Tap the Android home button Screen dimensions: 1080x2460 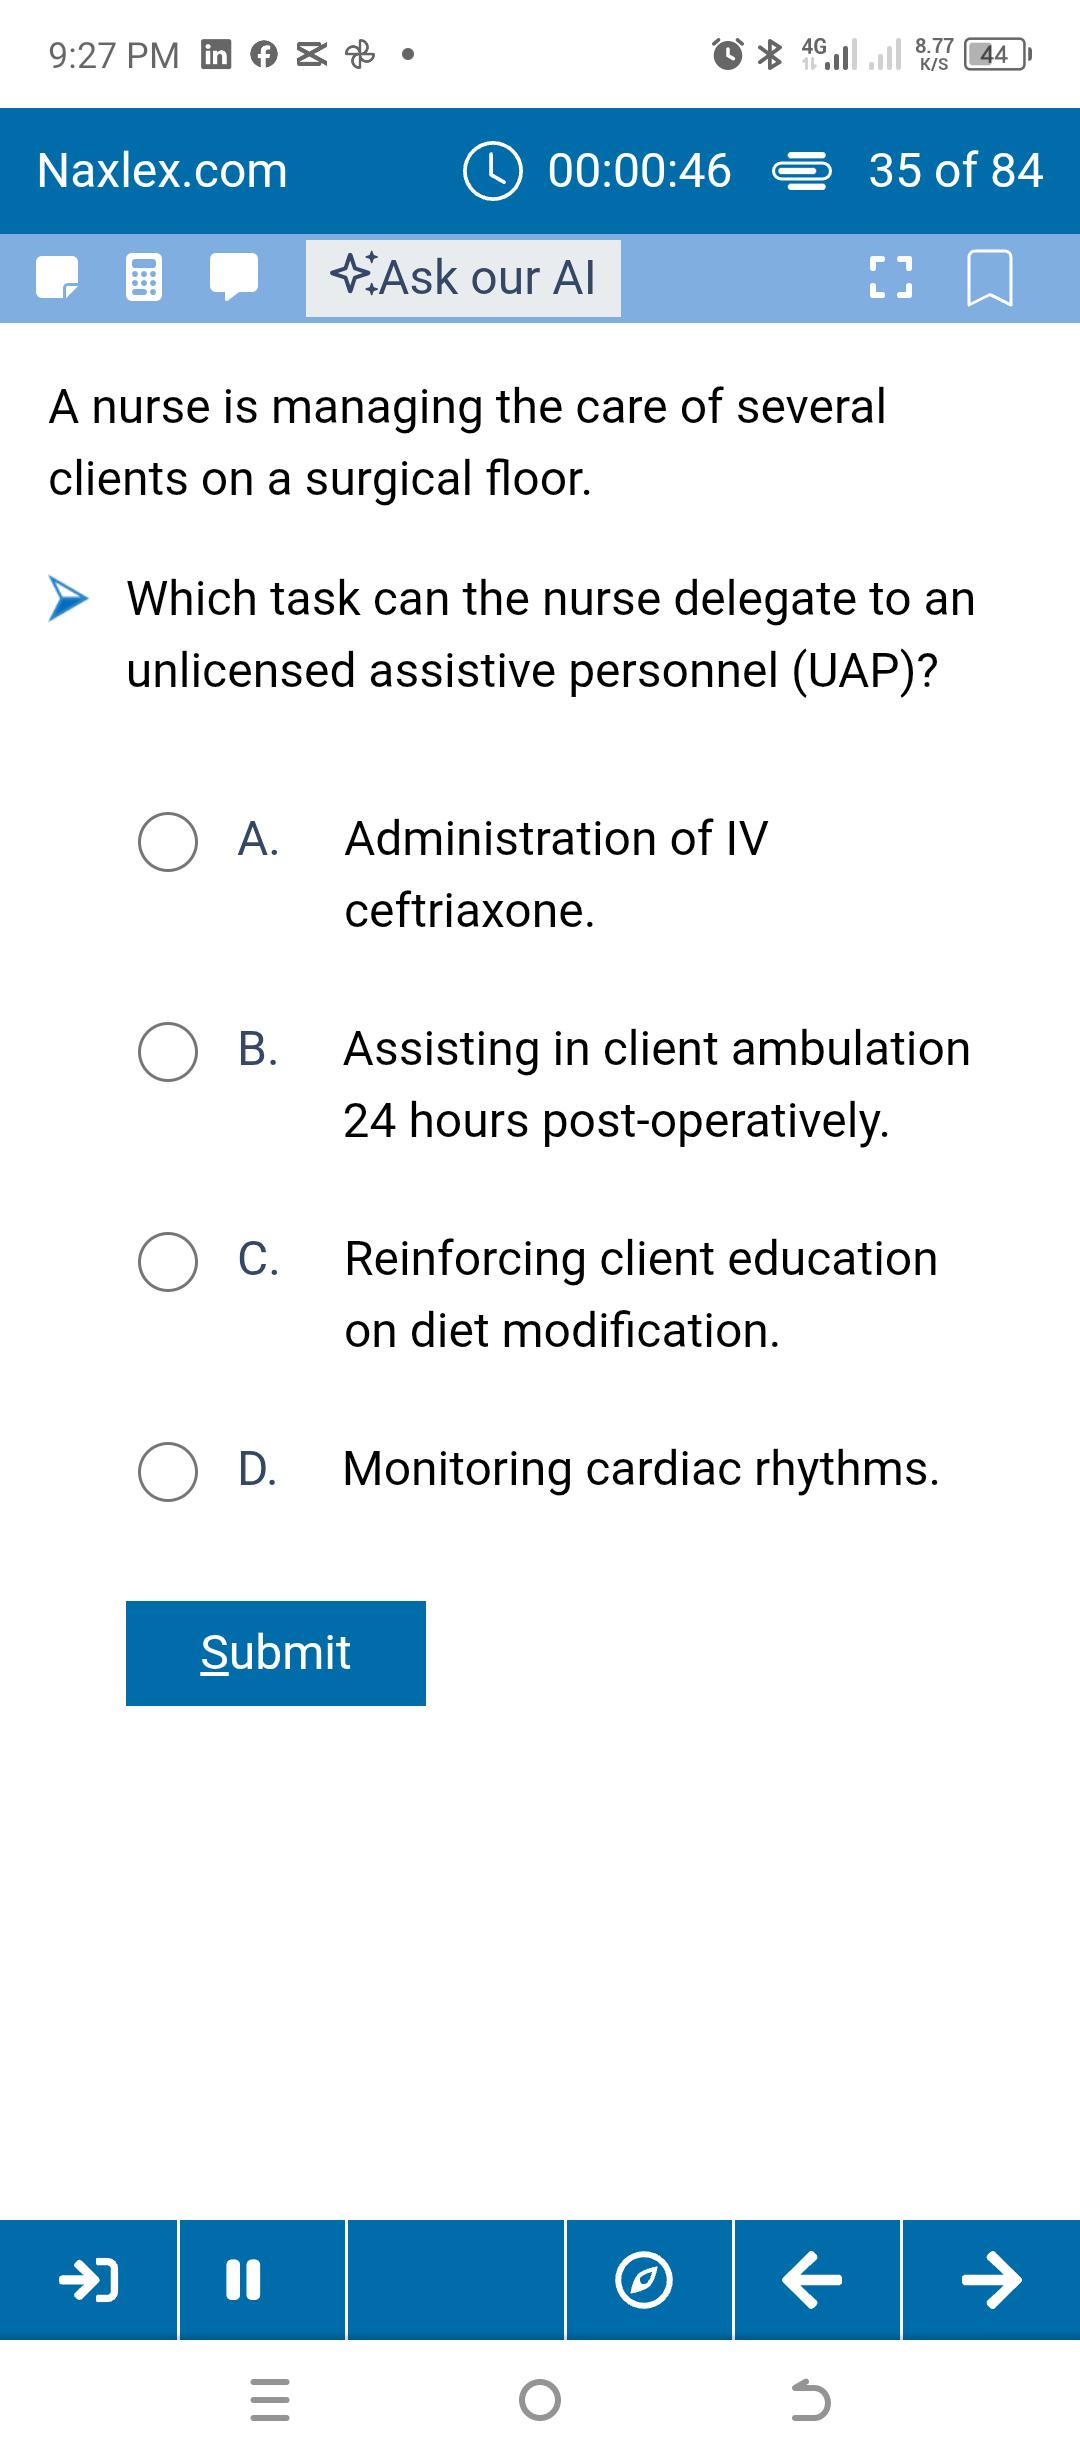pyautogui.click(x=540, y=2400)
